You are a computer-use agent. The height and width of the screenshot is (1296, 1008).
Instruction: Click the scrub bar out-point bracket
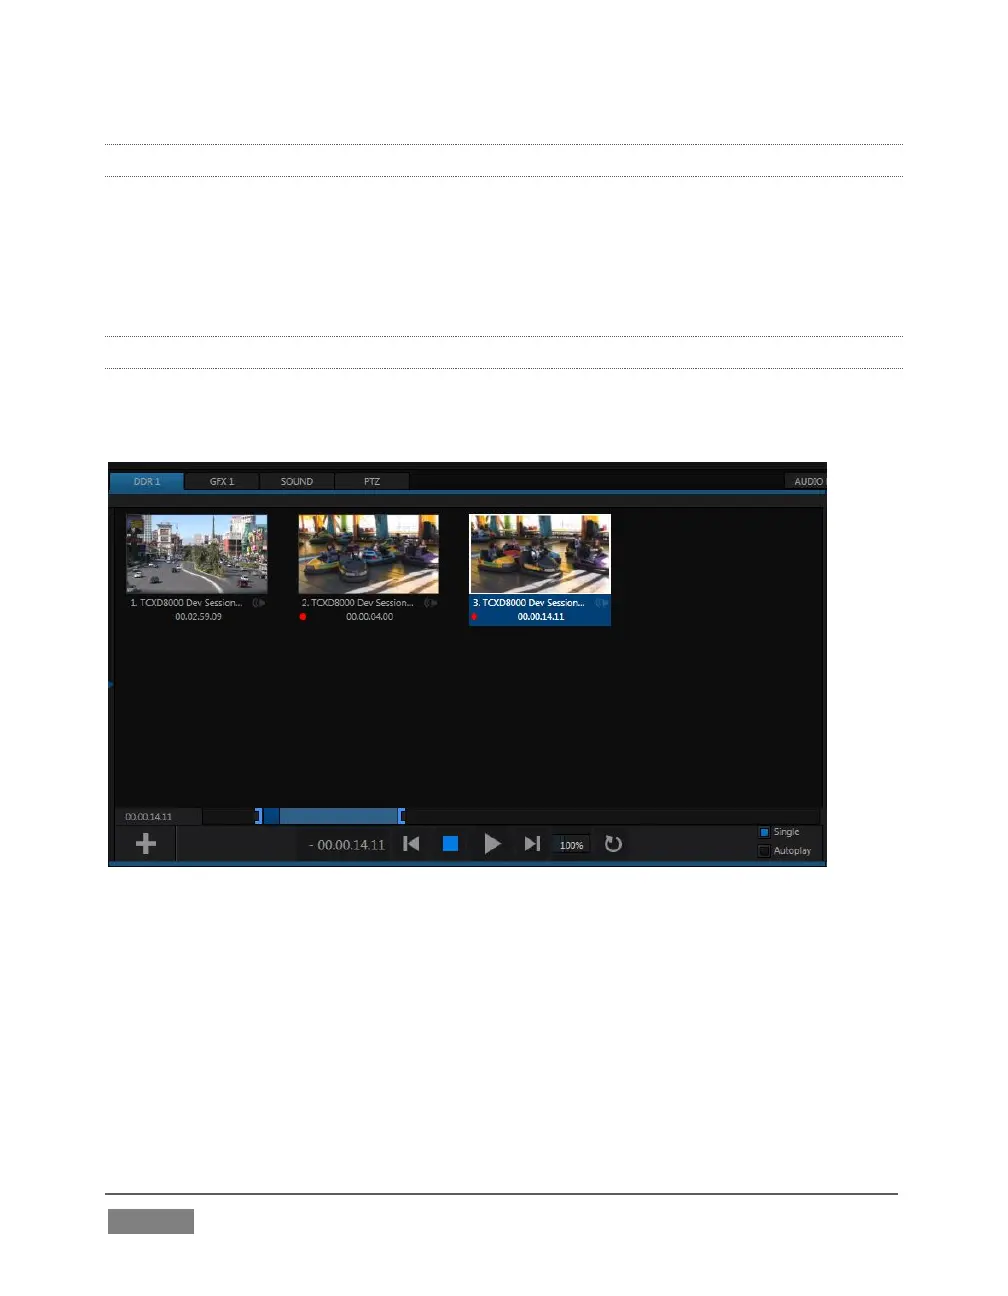(x=401, y=816)
